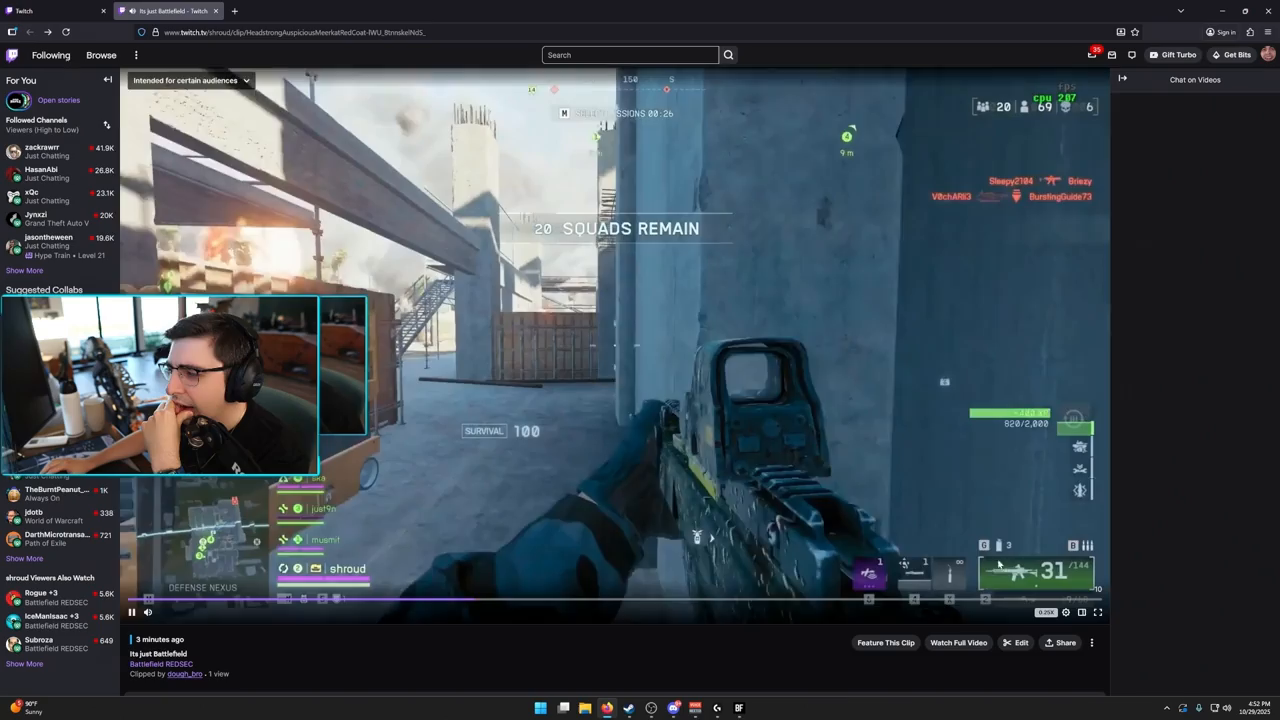The image size is (1280, 720).
Task: Click Open stories link
Action: pos(59,100)
